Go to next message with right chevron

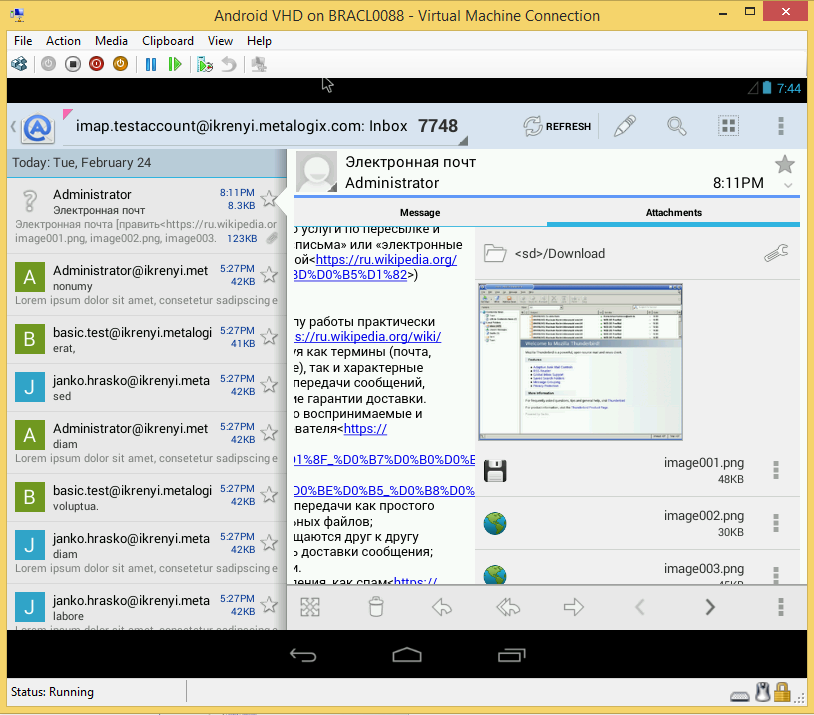point(710,606)
